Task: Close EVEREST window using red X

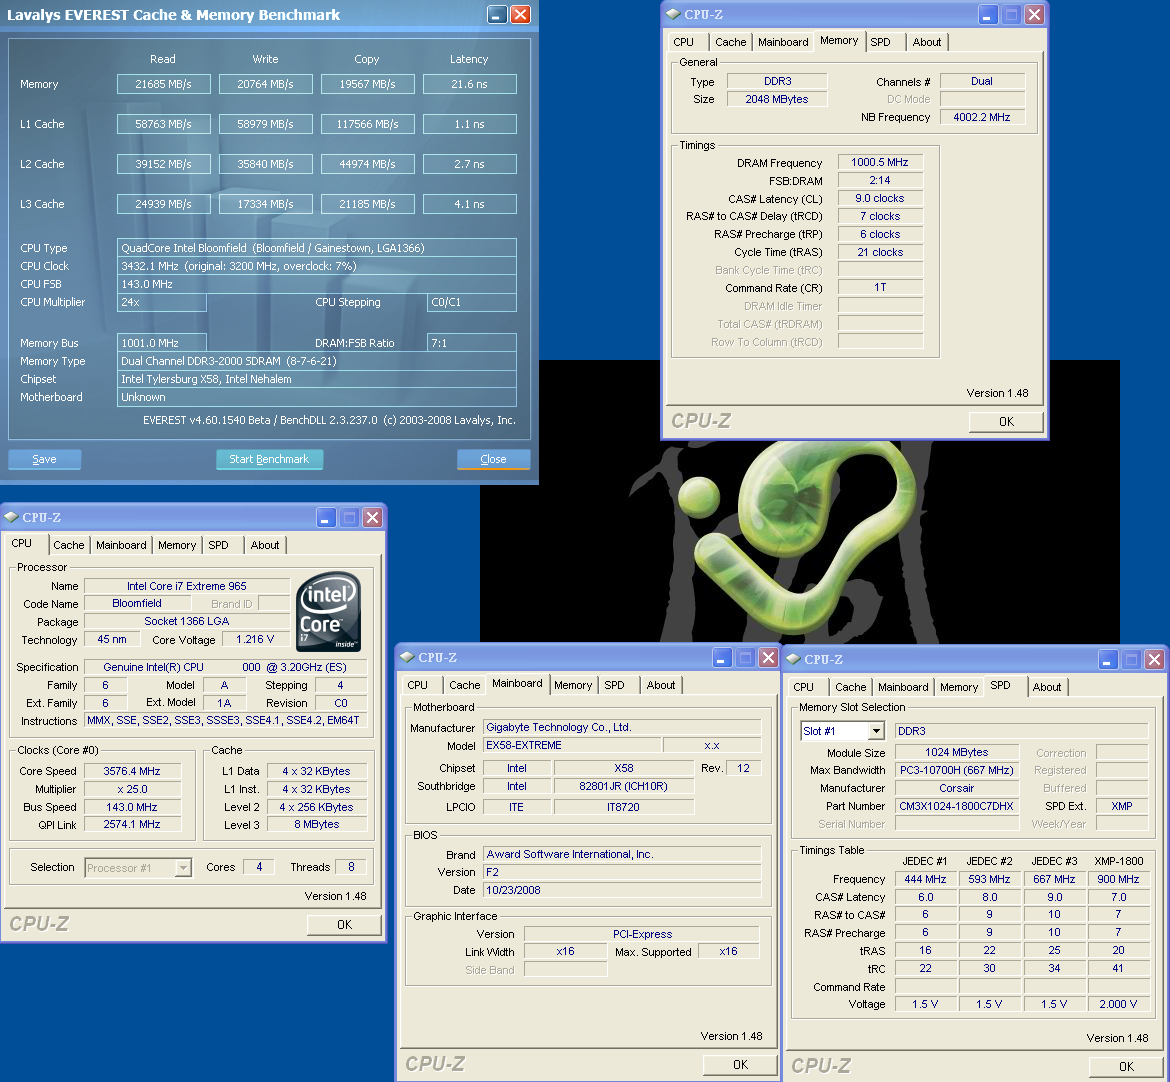Action: tap(521, 15)
